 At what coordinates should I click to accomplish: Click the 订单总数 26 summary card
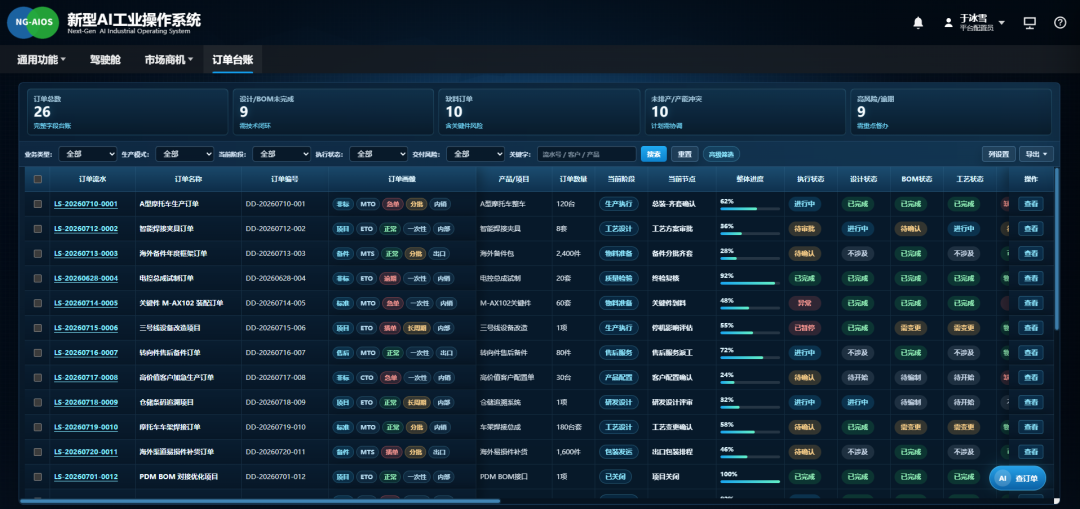[x=127, y=112]
